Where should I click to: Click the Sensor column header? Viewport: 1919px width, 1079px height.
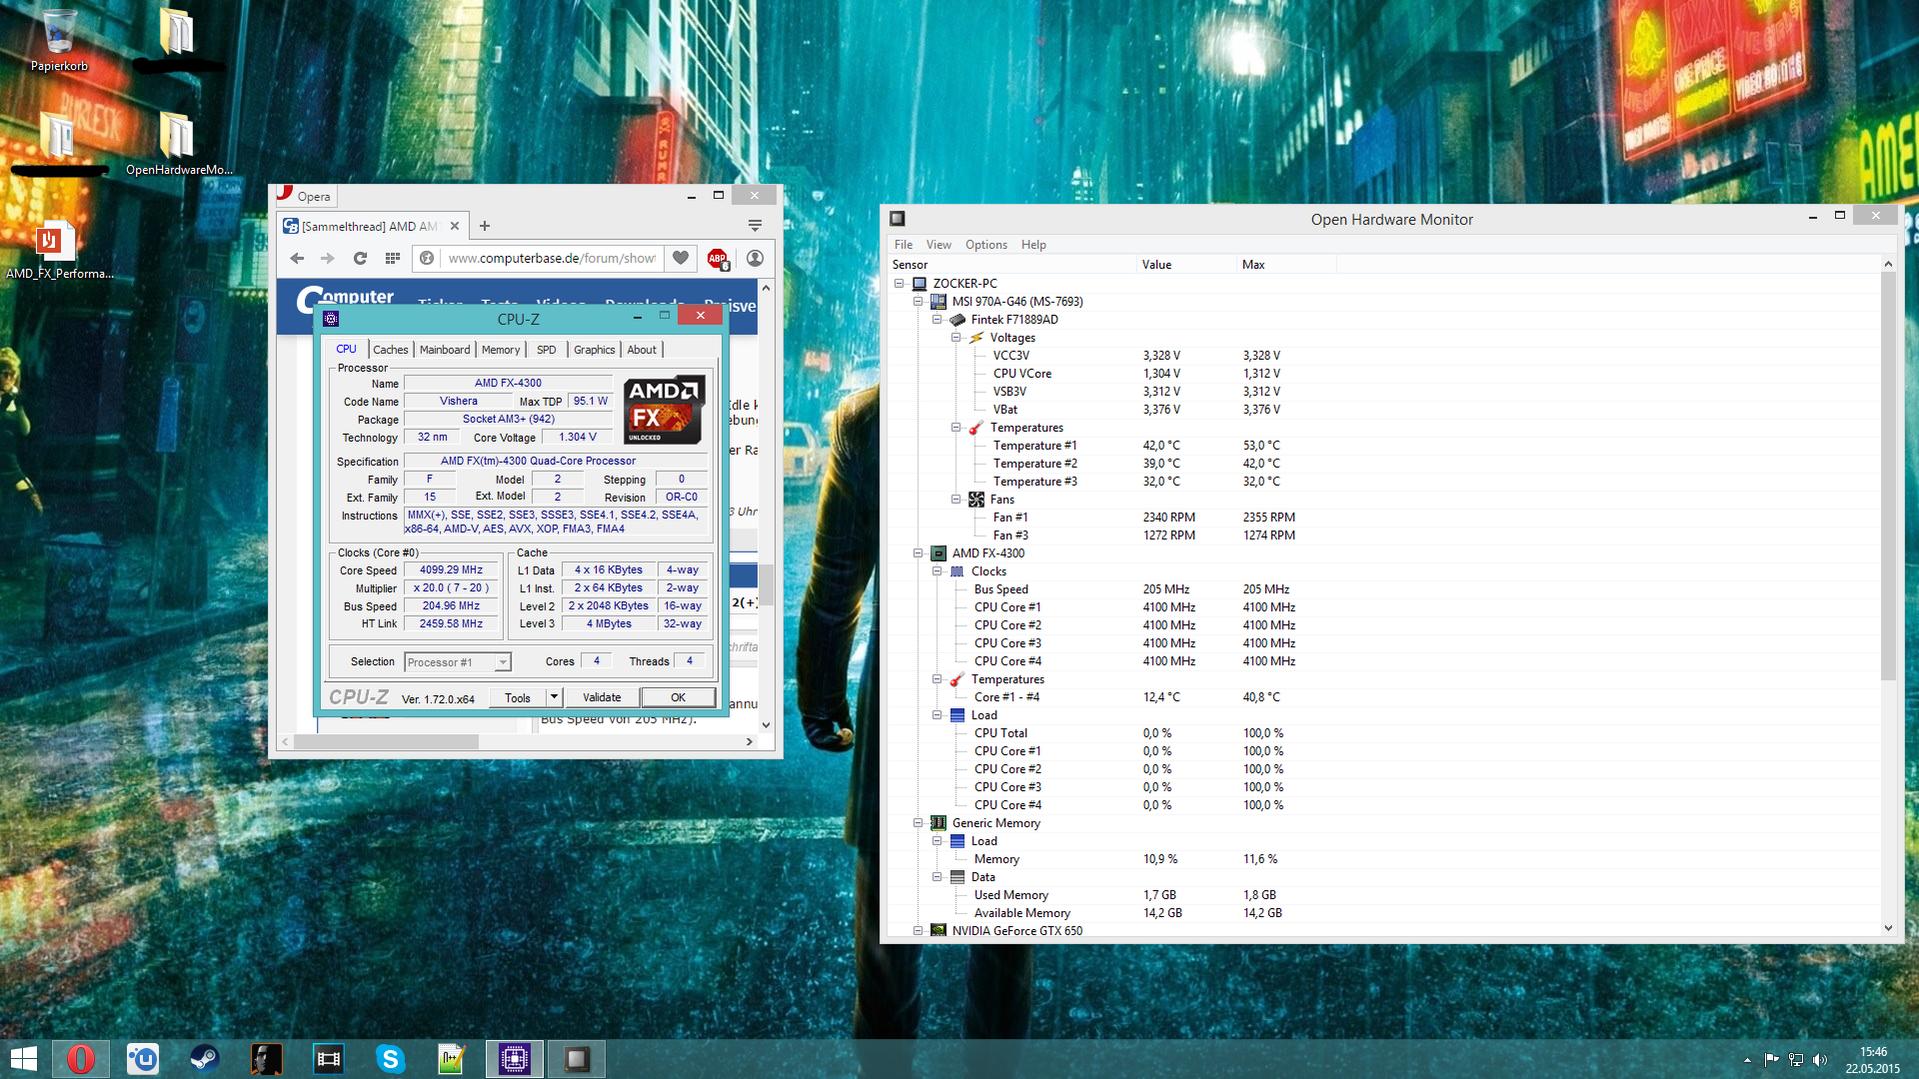[x=1013, y=265]
